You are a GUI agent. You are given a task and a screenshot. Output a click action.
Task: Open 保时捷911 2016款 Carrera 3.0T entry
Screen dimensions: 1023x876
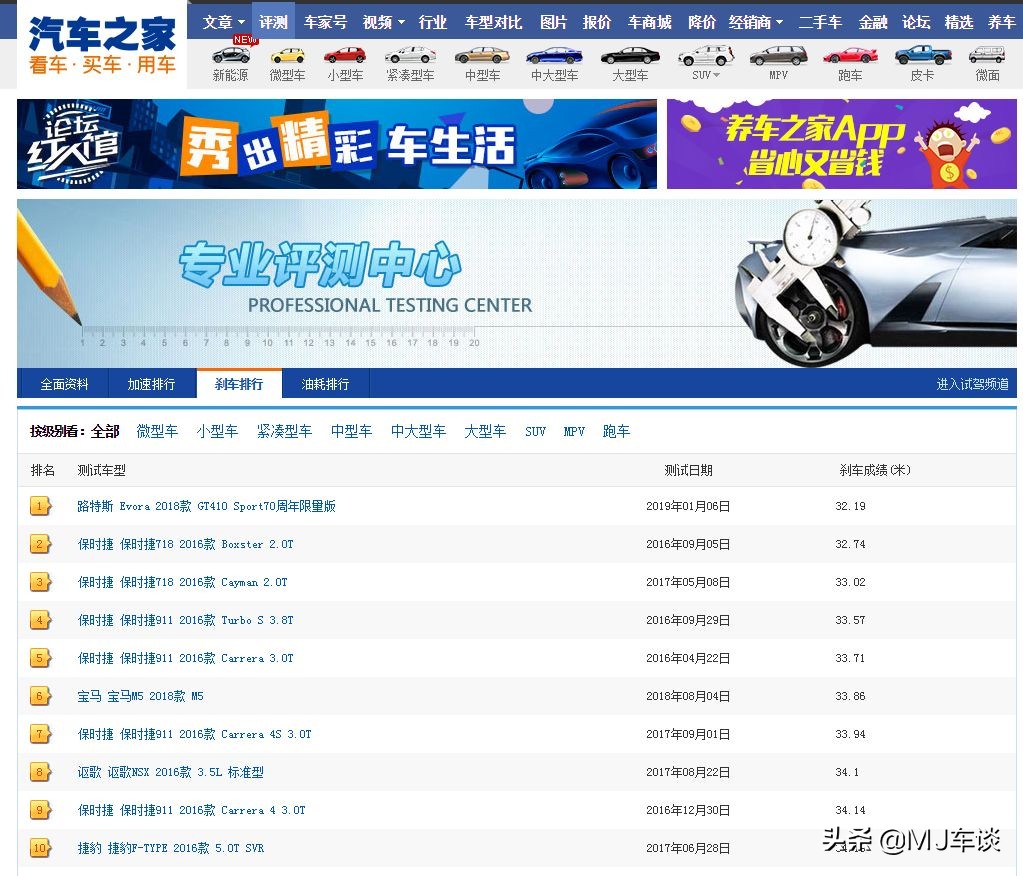tap(185, 658)
